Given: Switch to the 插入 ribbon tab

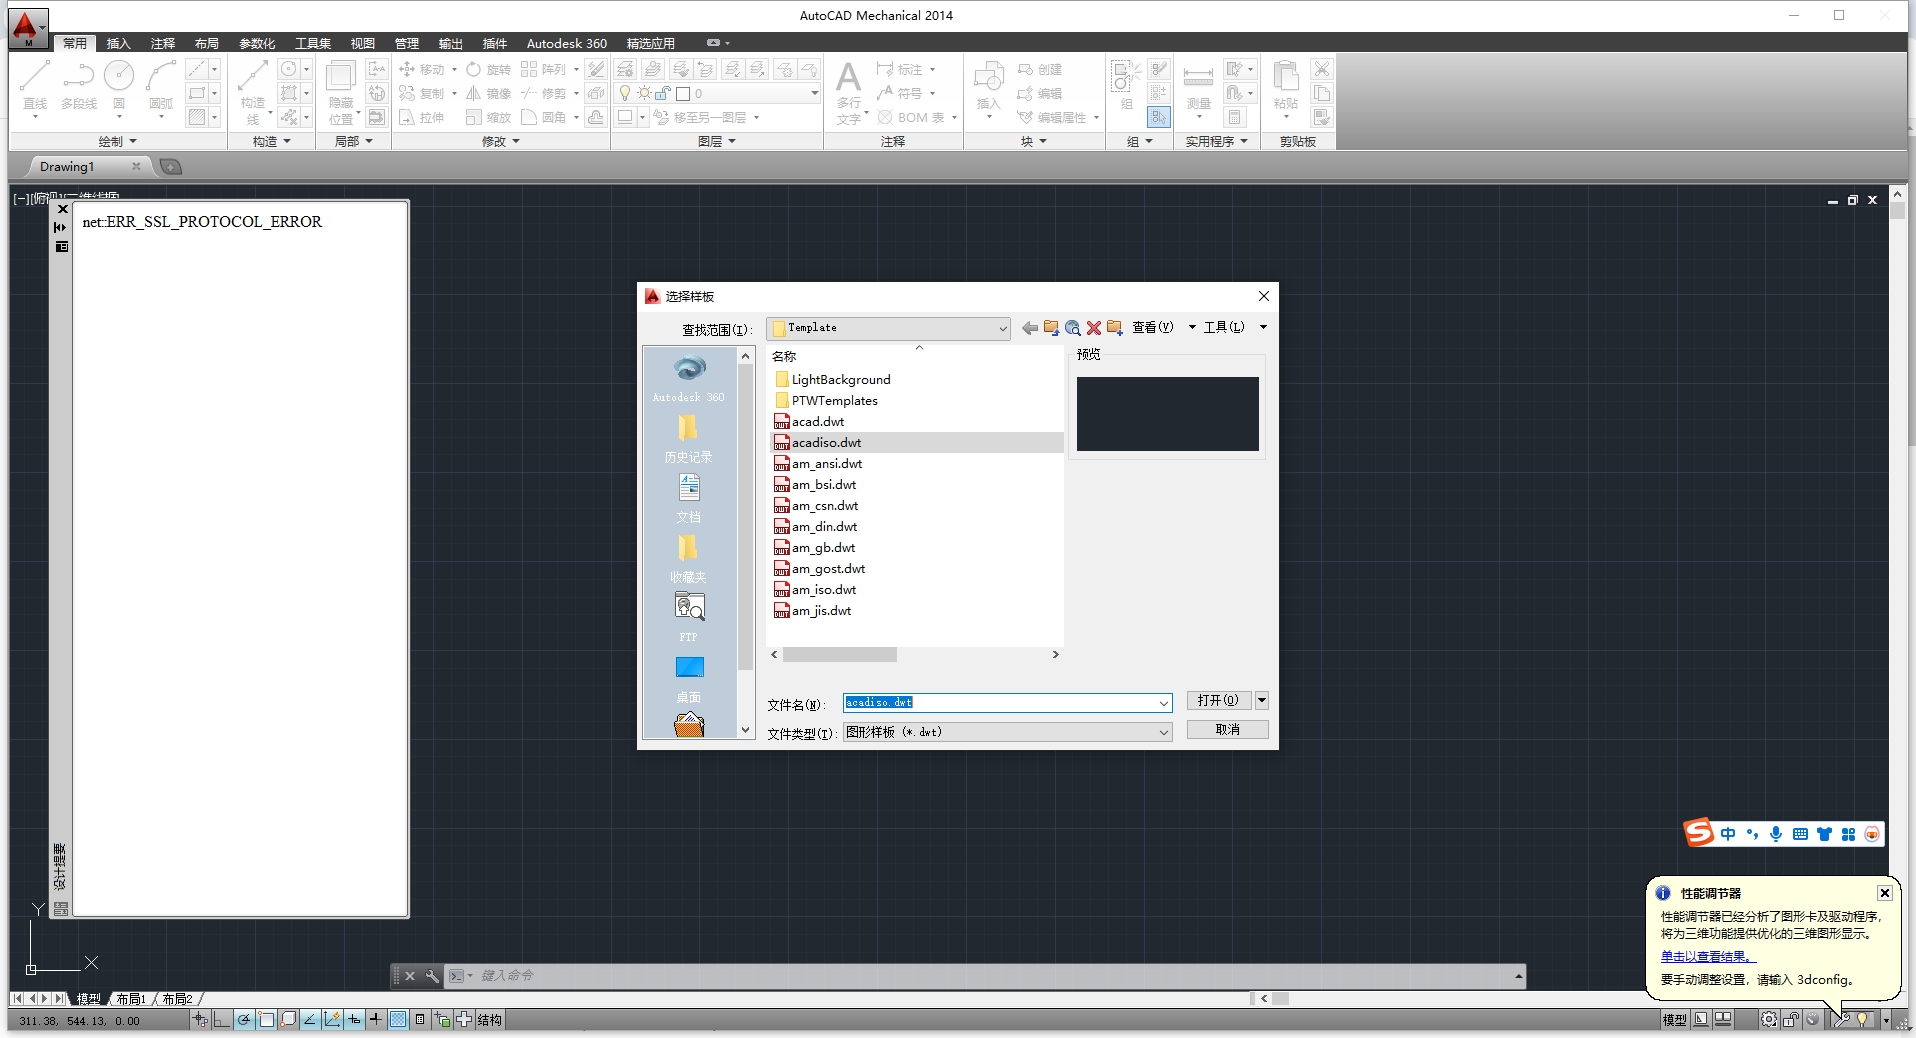Looking at the screenshot, I should pos(118,43).
